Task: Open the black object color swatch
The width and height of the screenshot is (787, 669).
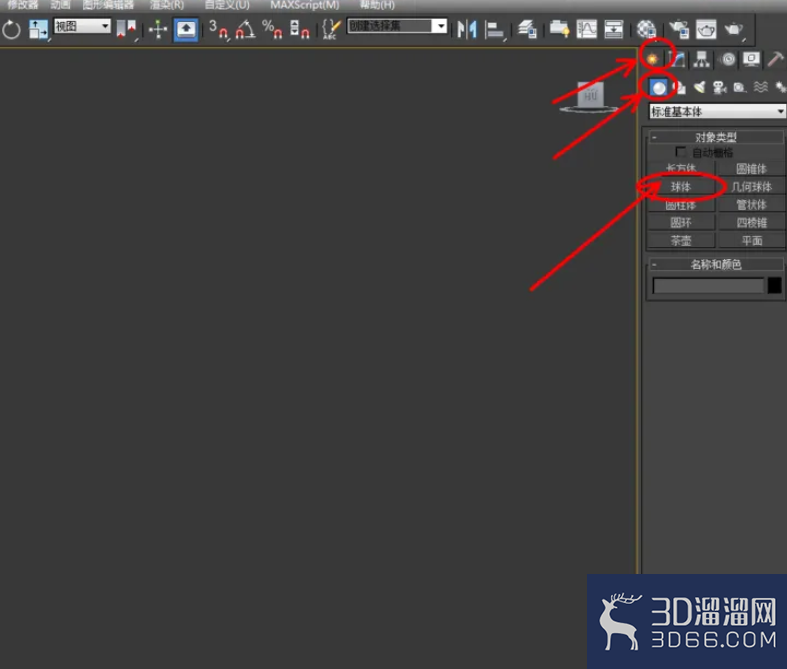Action: [774, 286]
